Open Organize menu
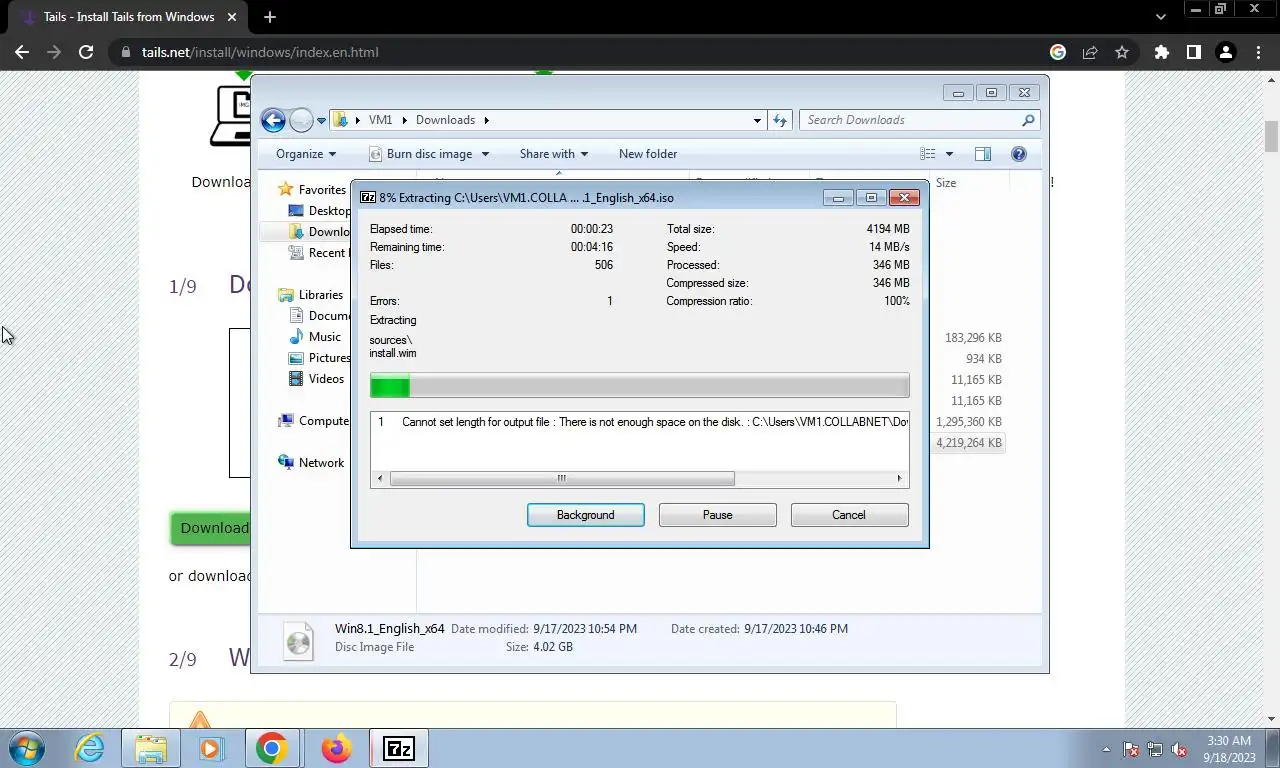Viewport: 1280px width, 768px height. pyautogui.click(x=305, y=154)
